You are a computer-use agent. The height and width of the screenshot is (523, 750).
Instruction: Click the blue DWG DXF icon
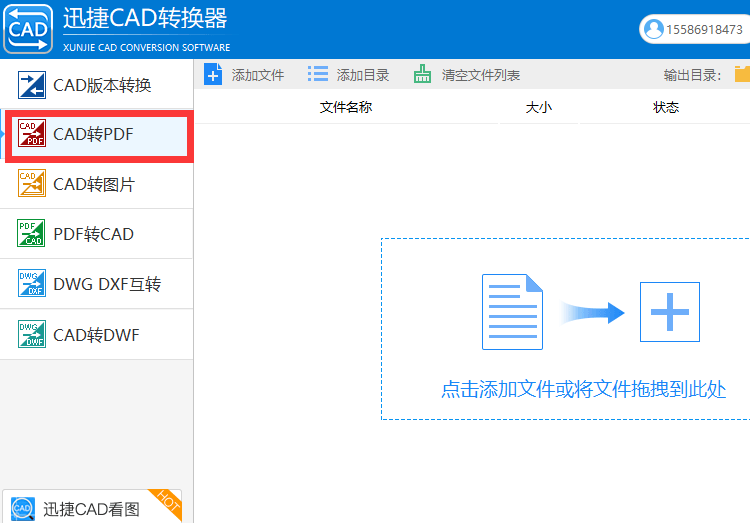click(x=32, y=283)
